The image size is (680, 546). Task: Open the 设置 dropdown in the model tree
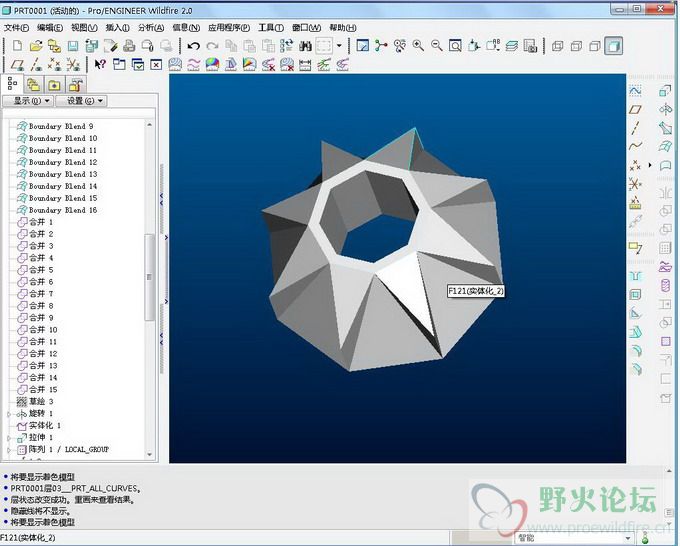point(82,101)
